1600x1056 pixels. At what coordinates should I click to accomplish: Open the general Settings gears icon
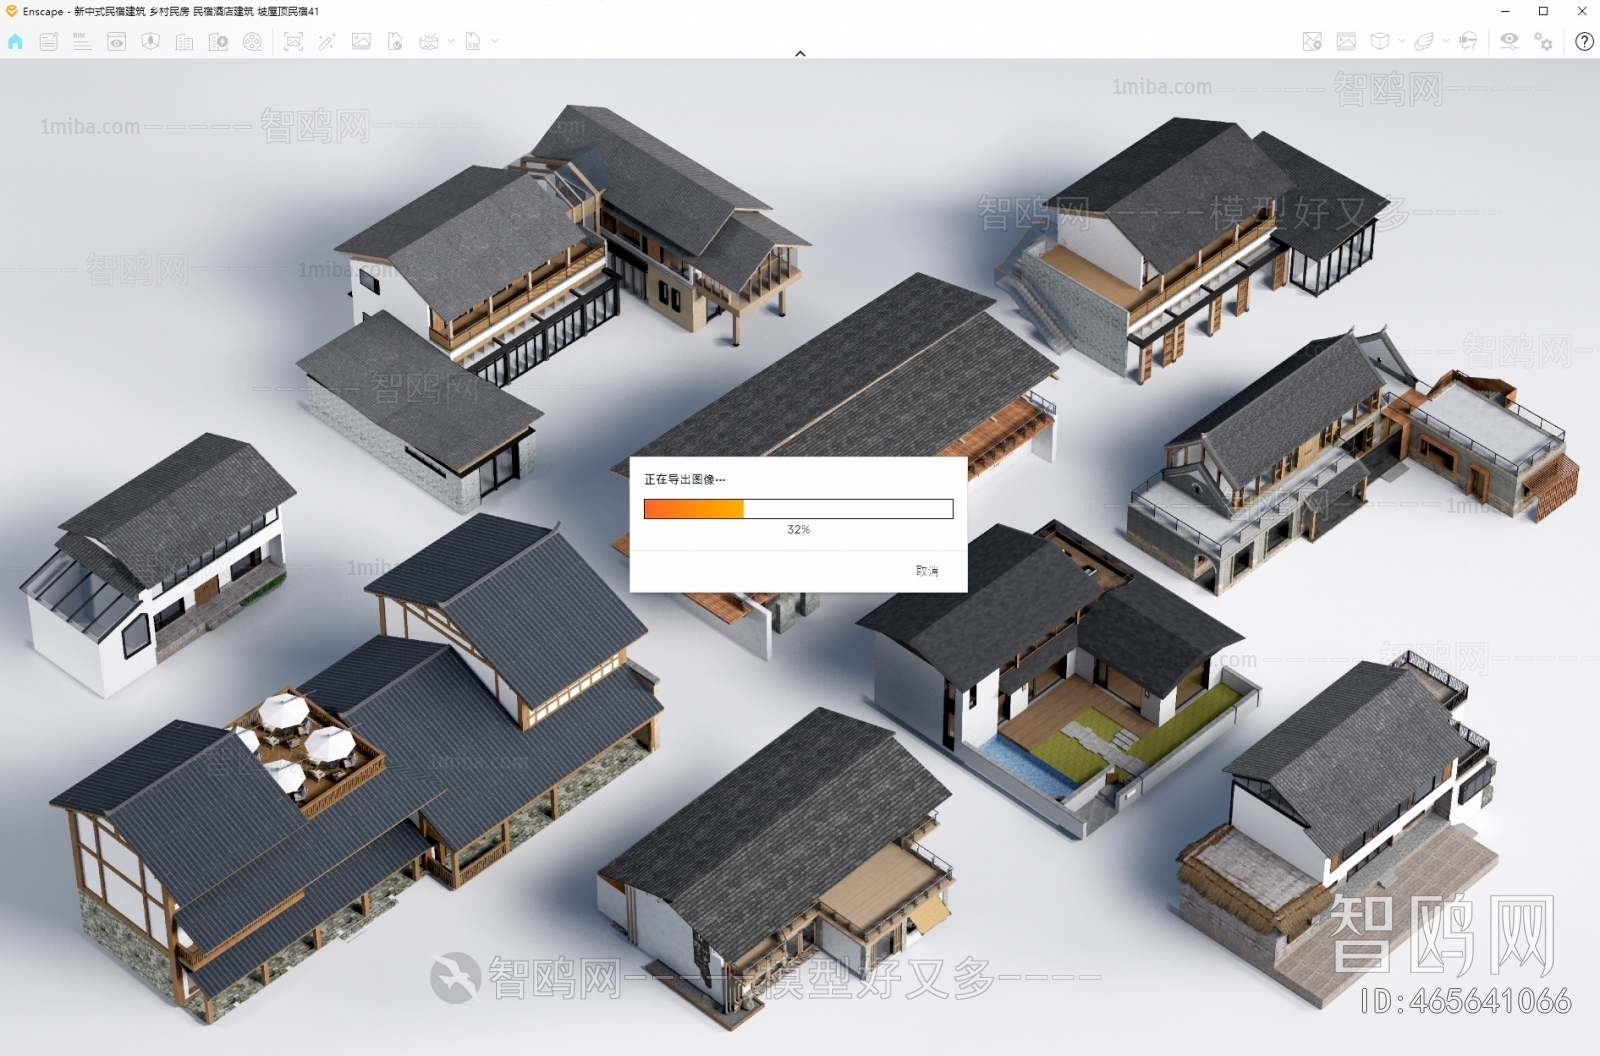coord(1542,42)
